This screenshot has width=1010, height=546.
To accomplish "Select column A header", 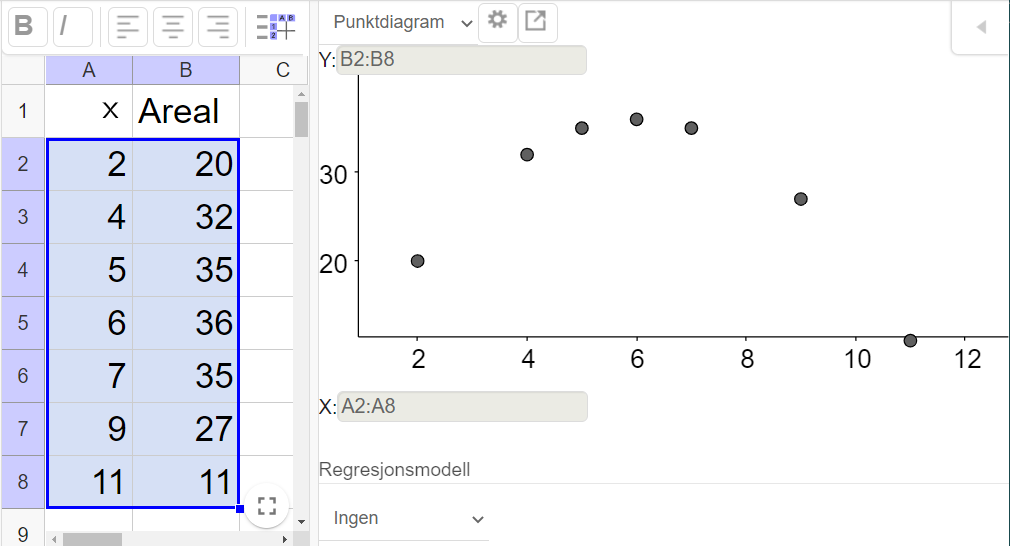I will click(x=89, y=70).
